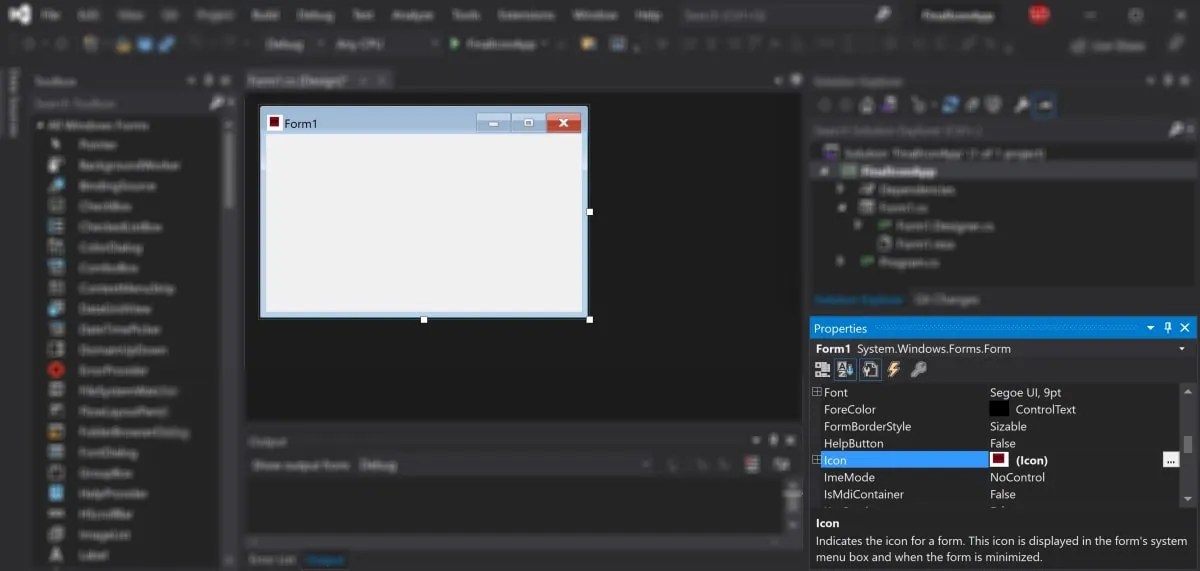This screenshot has height=571, width=1200.
Task: Open the Help menu
Action: 649,16
